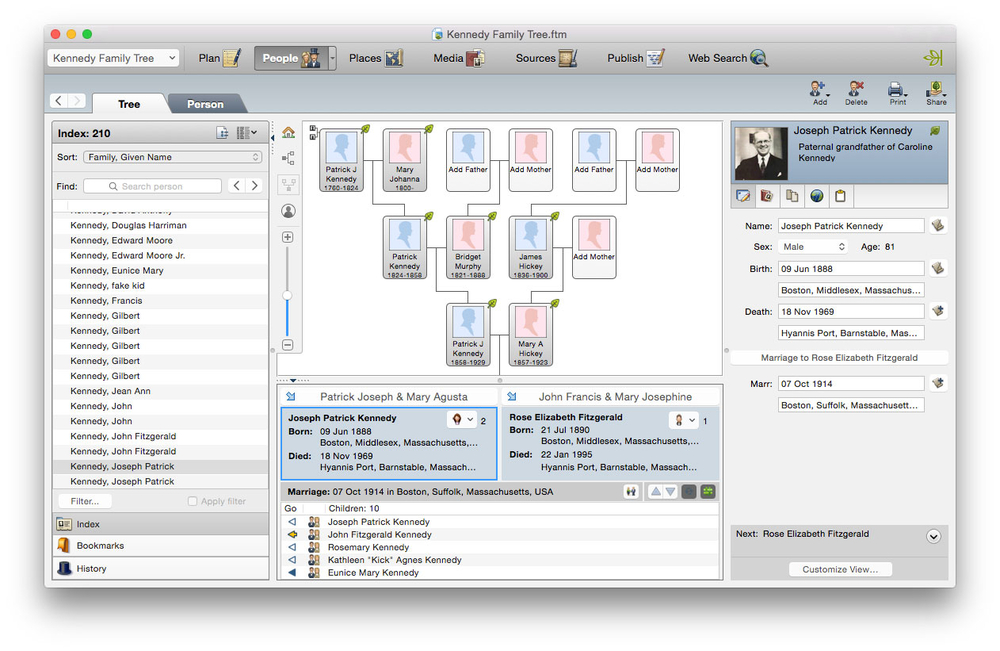Image resolution: width=1000 pixels, height=651 pixels.
Task: Click source icon next to Marr field
Action: tap(938, 383)
